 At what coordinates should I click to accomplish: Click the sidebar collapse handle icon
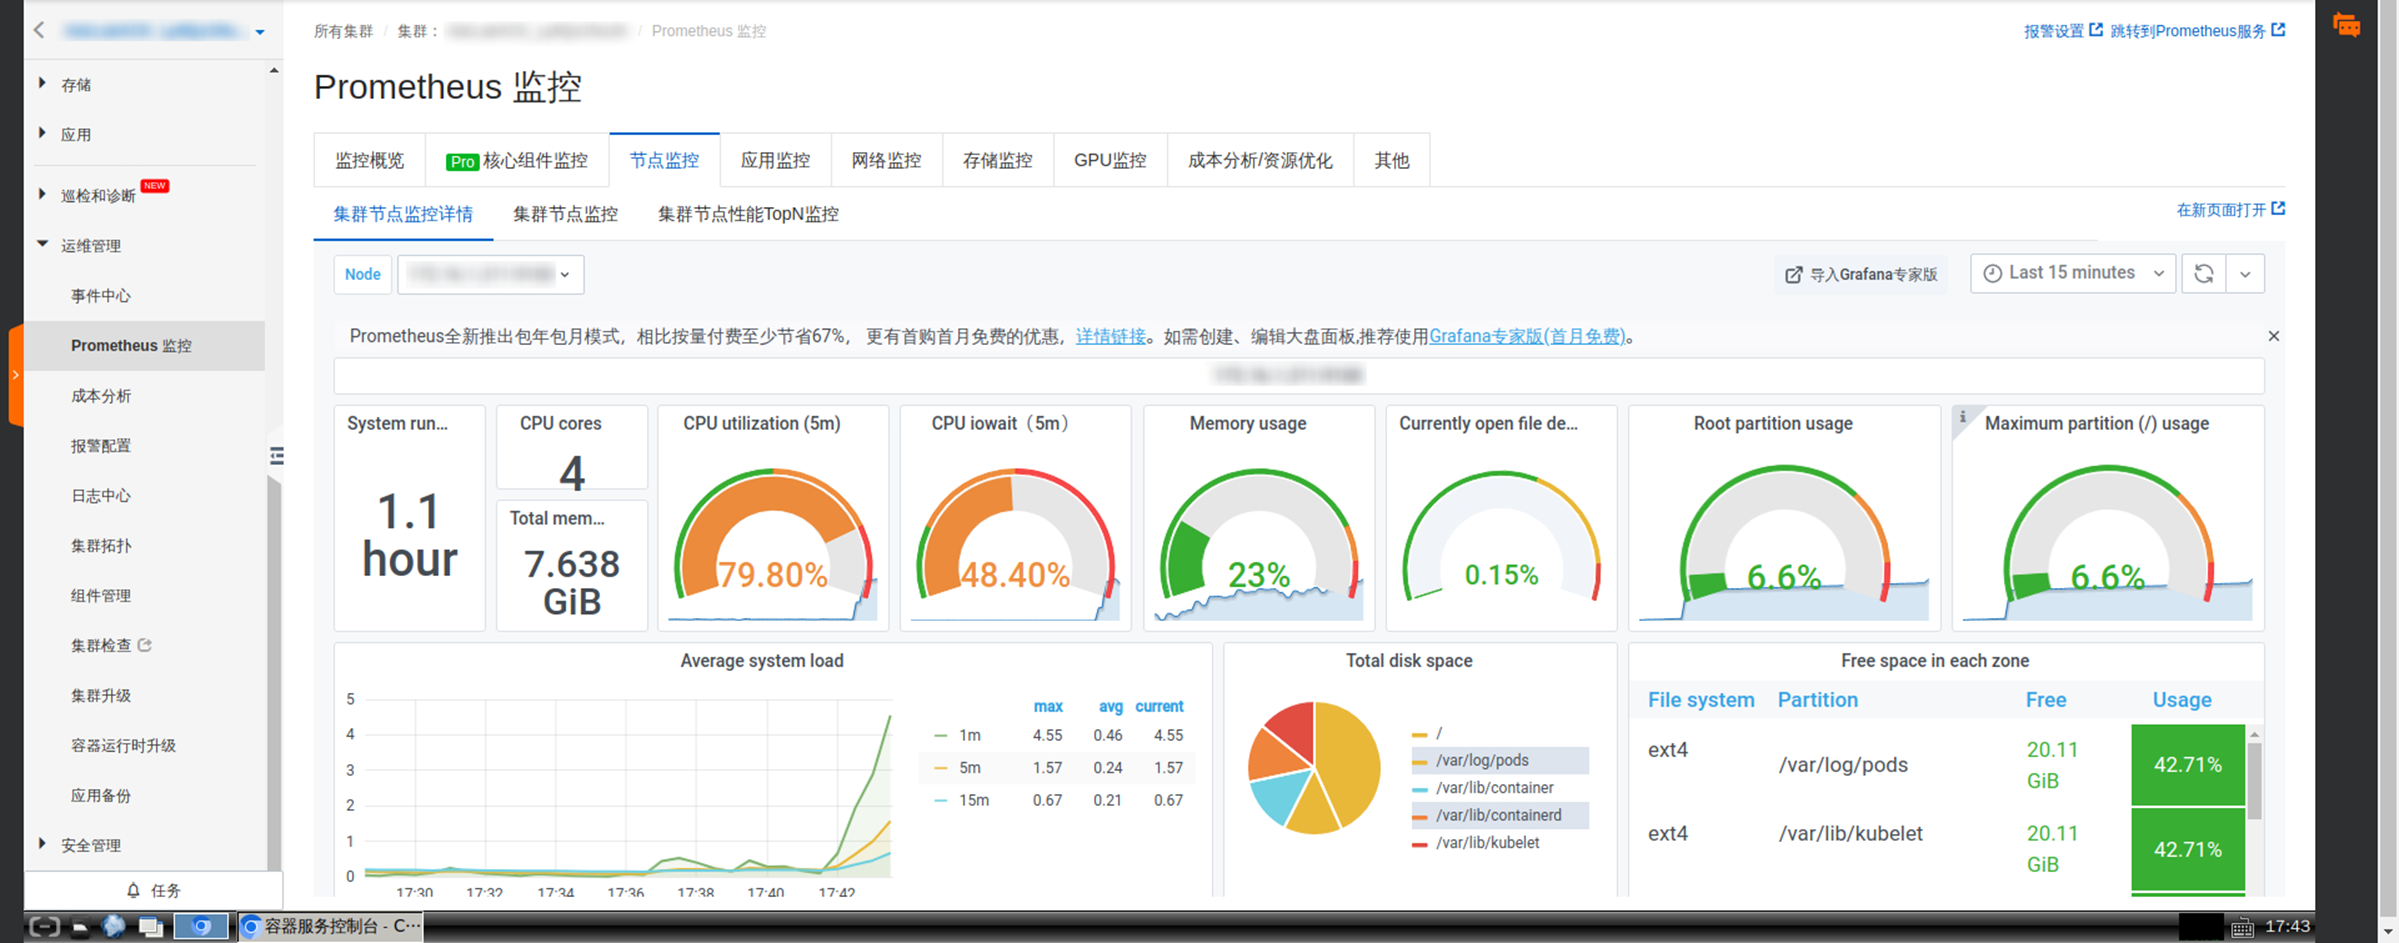pos(277,456)
